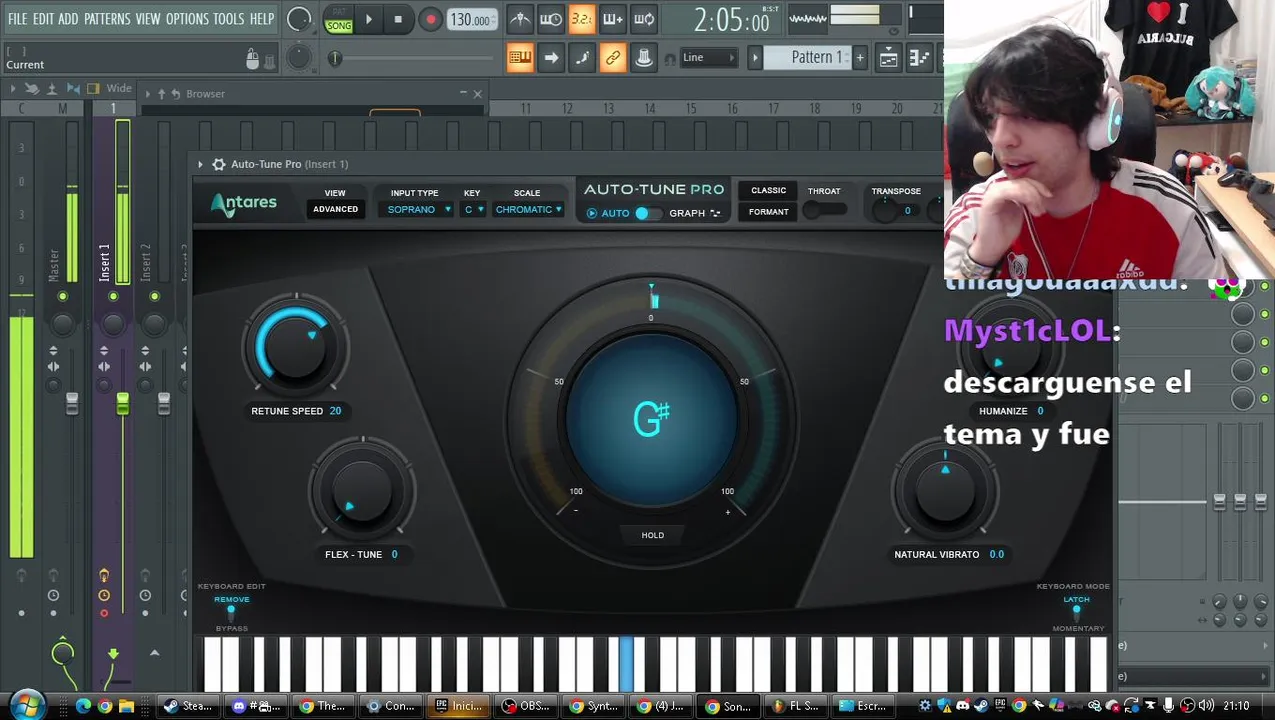
Task: Click the RETUNE SPEED knob
Action: (296, 346)
